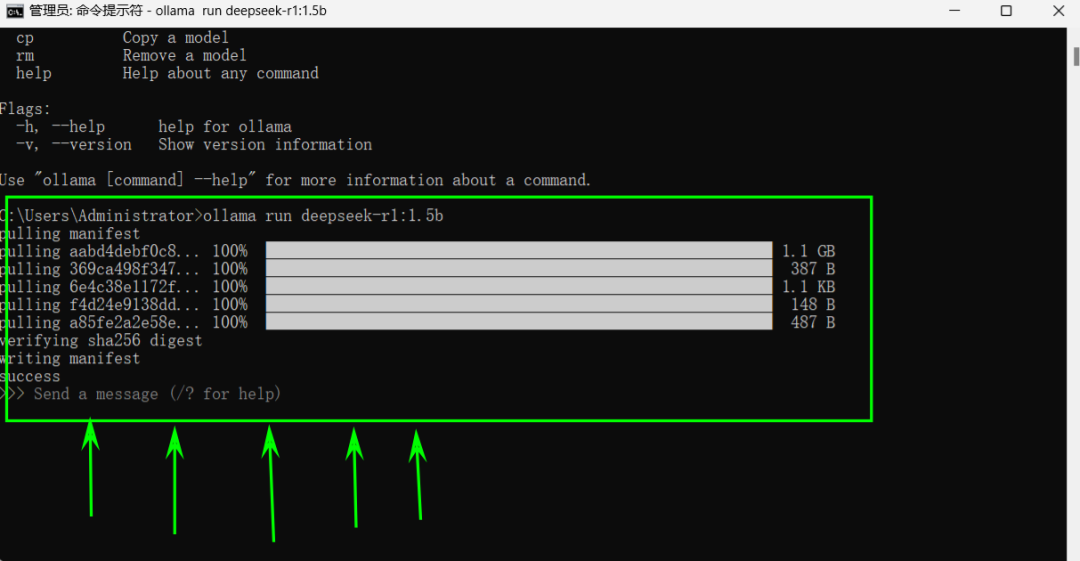Click progress bar for 369ca498f347 layer
1080x561 pixels.
point(519,268)
